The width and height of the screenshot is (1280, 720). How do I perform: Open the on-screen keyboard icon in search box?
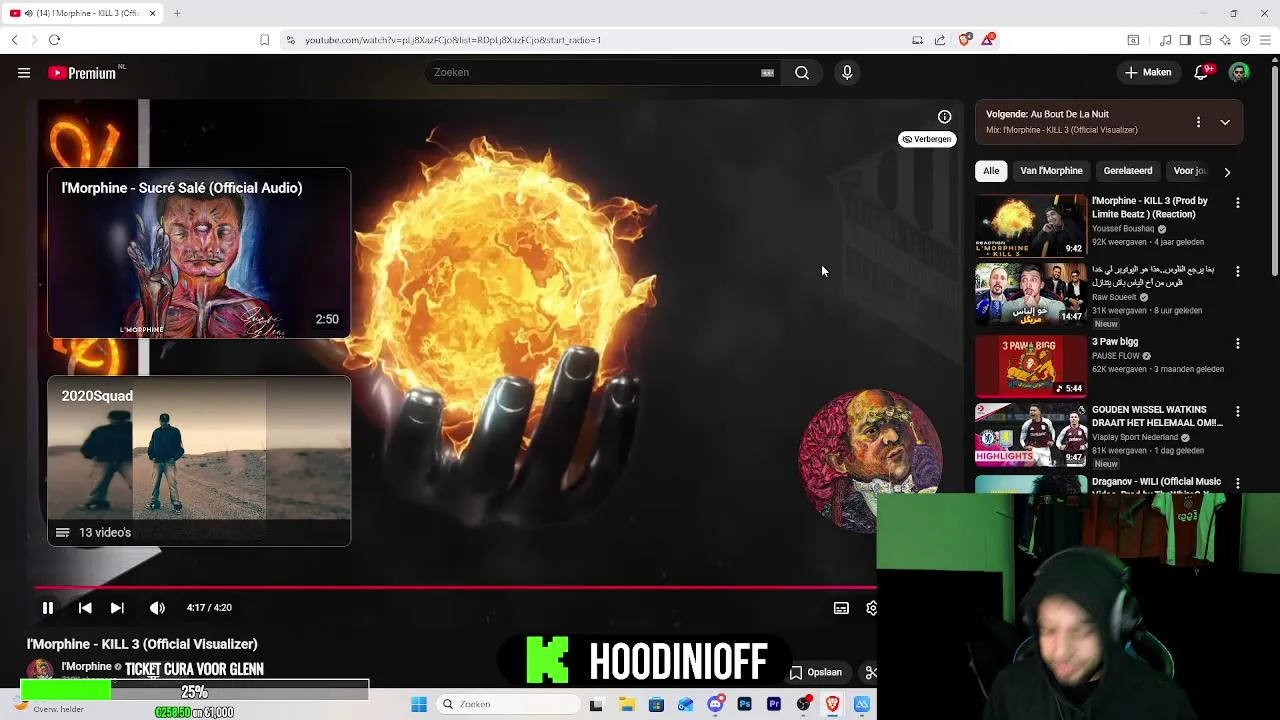coord(767,72)
